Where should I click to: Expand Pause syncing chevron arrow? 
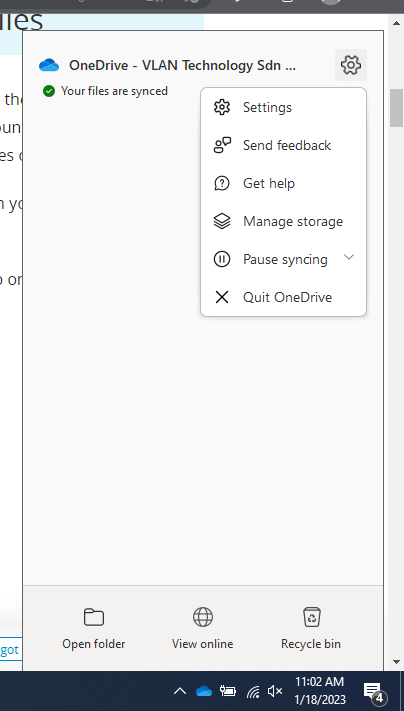click(349, 258)
